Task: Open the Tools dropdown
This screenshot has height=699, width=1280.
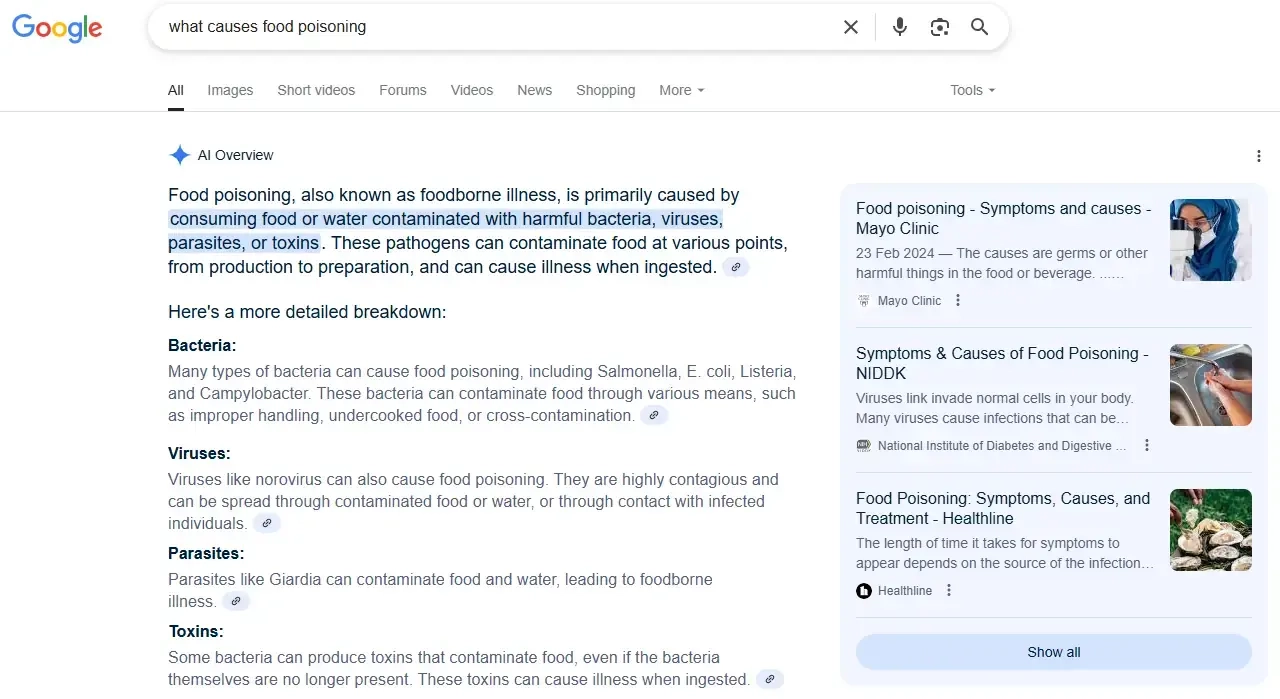Action: [973, 90]
